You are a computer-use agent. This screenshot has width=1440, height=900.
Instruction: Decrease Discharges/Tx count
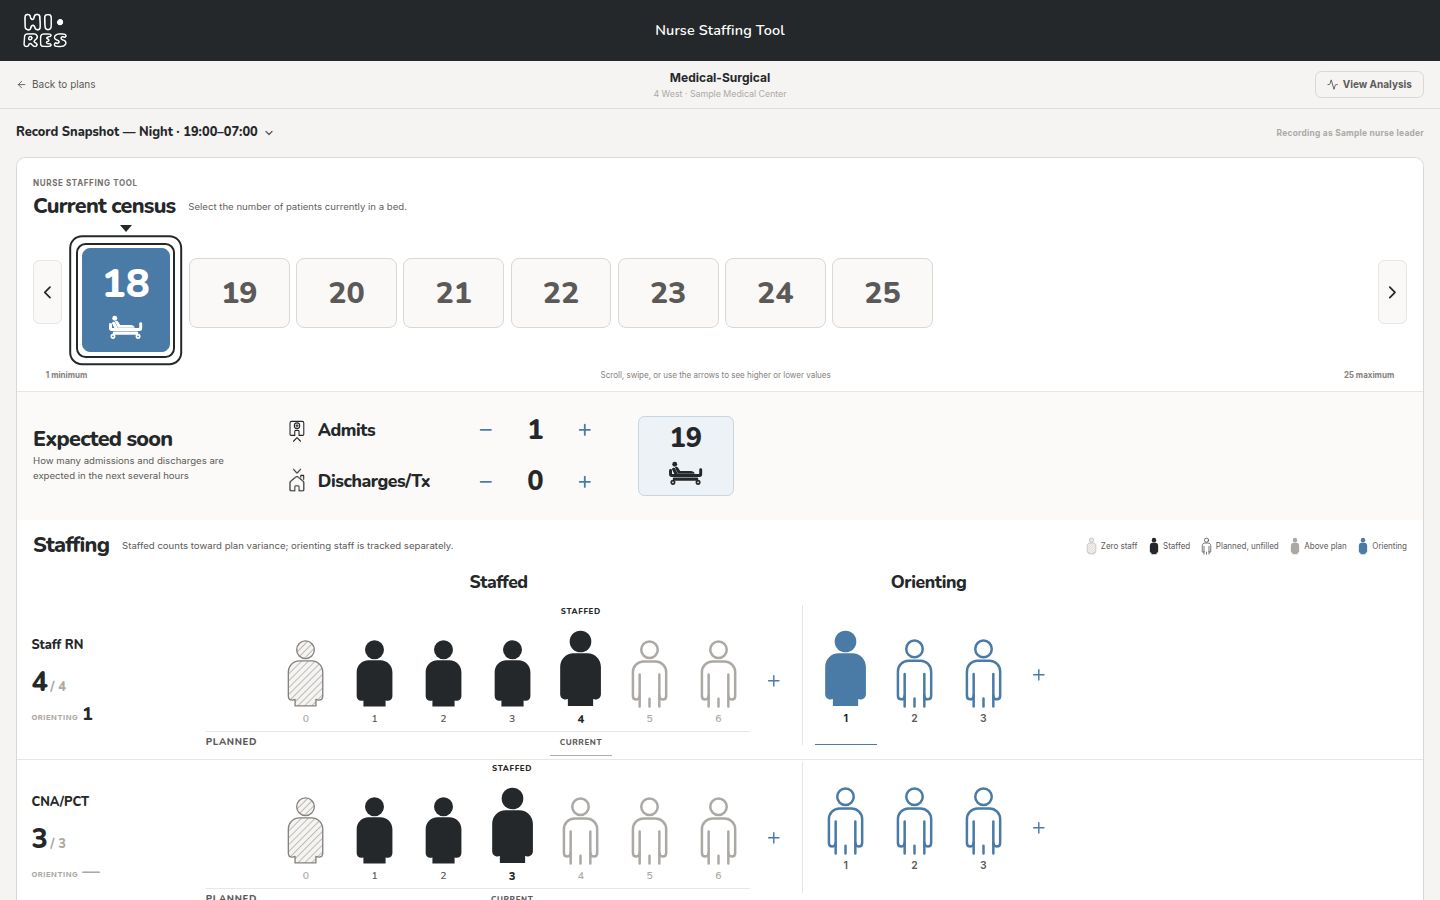coord(486,481)
